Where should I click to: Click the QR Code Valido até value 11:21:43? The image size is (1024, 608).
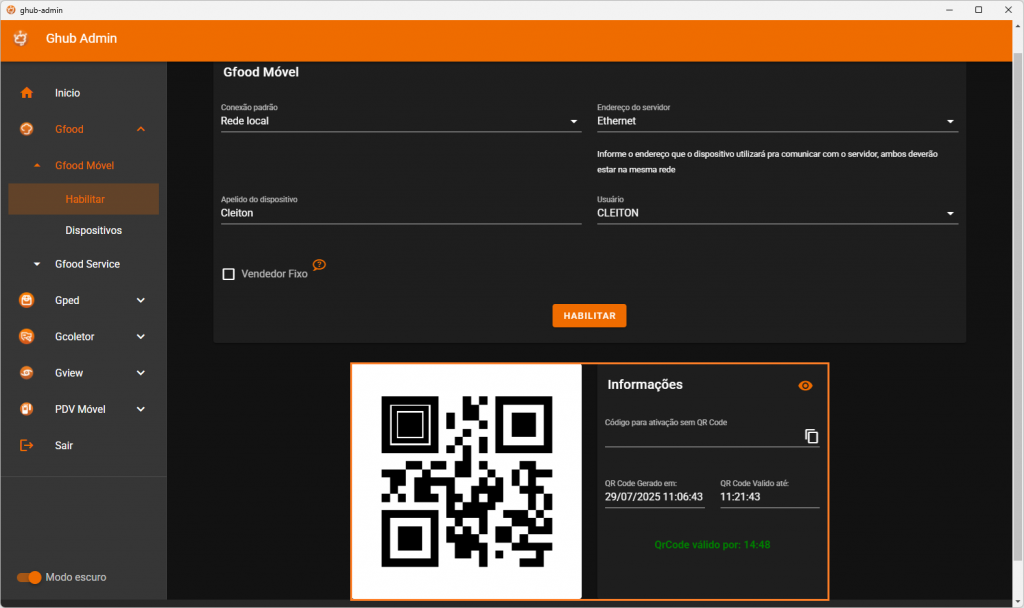point(740,497)
